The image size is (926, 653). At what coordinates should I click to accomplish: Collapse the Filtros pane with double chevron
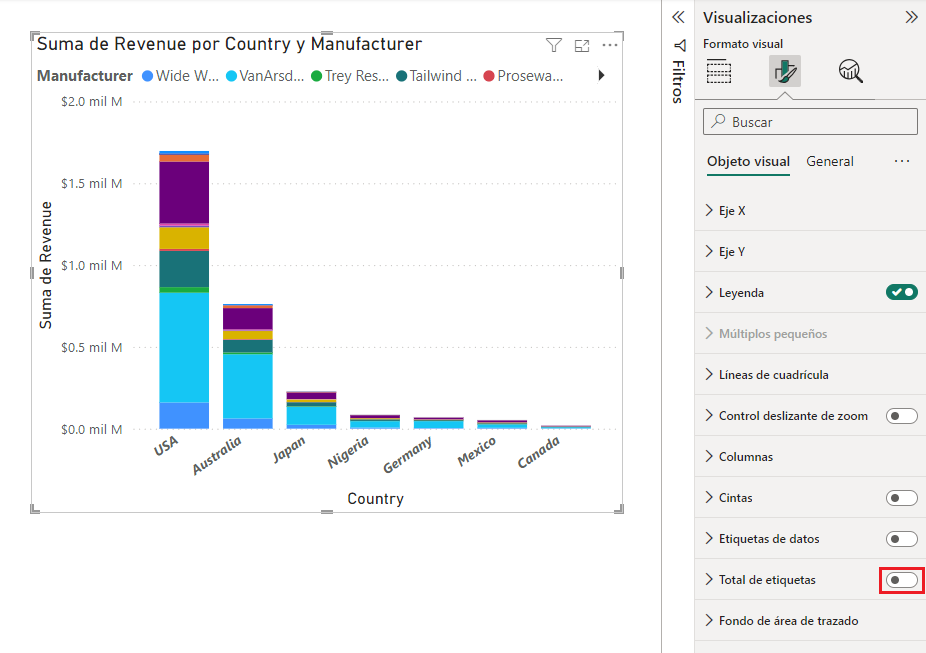point(679,17)
